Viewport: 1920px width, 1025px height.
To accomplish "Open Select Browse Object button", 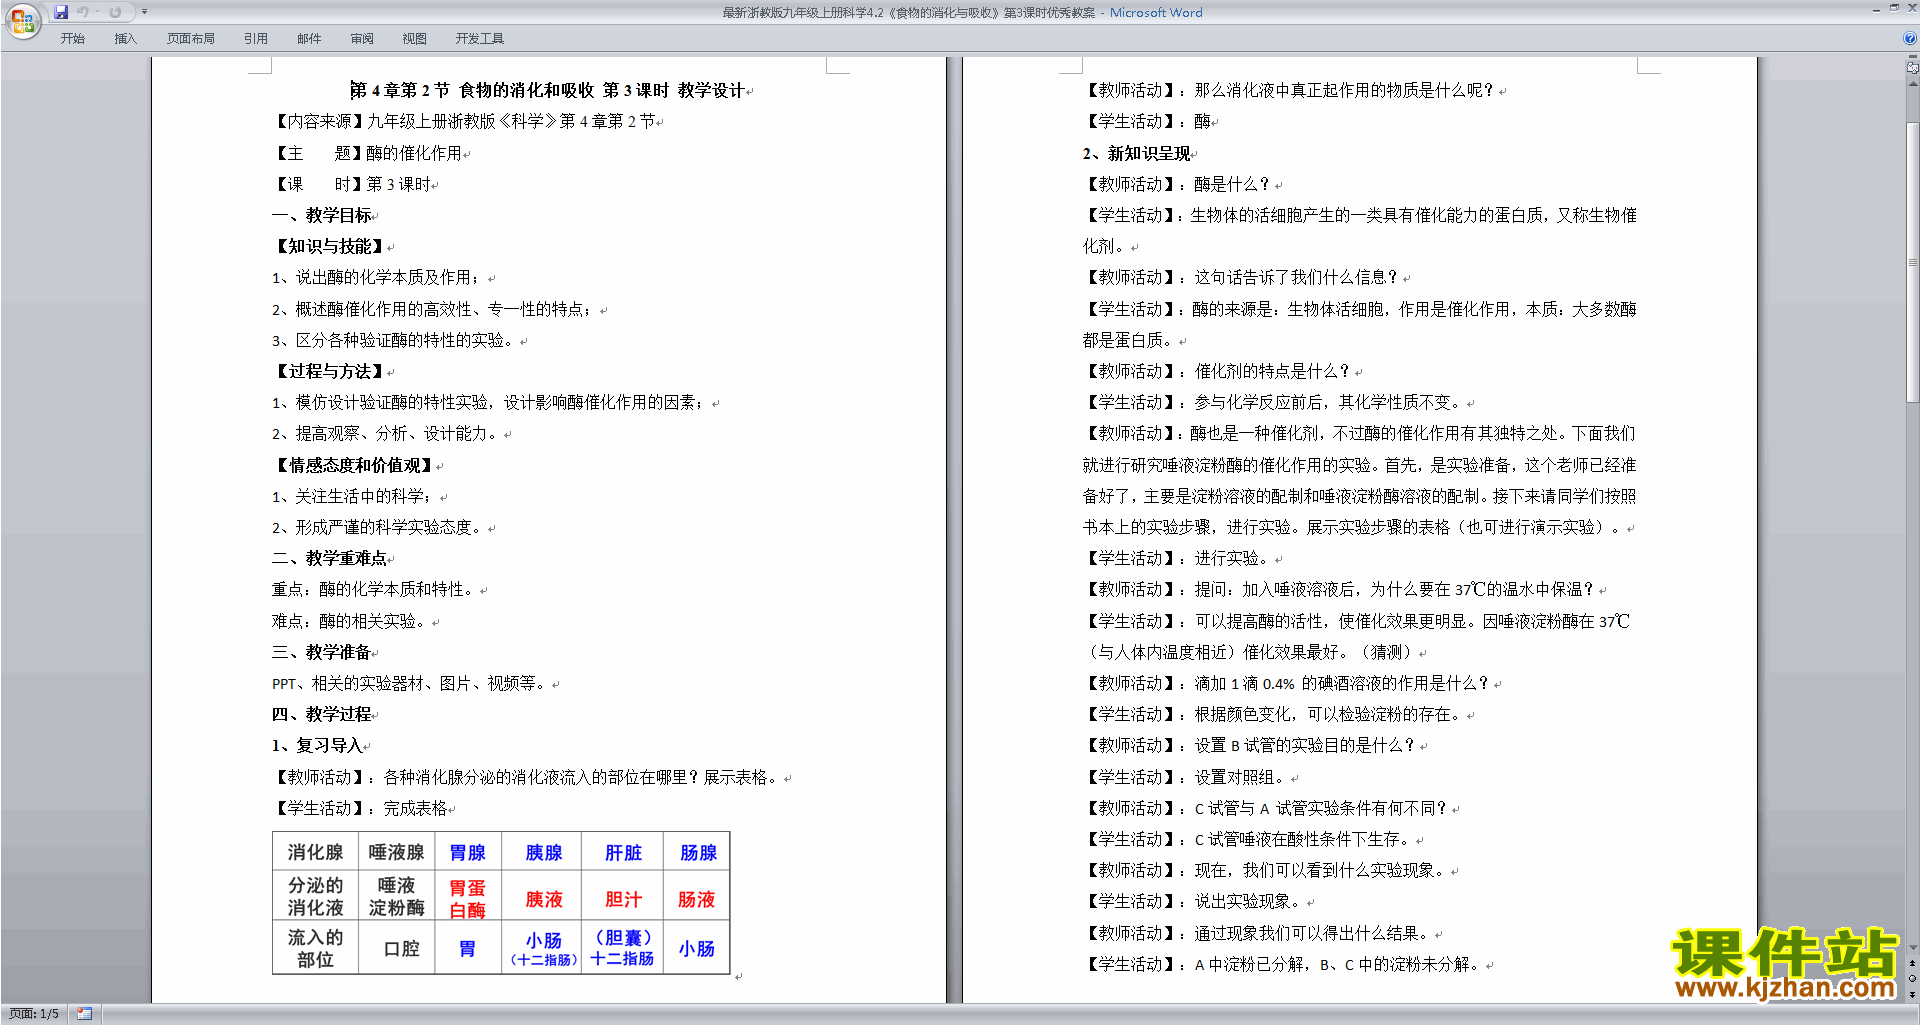I will click(1912, 979).
